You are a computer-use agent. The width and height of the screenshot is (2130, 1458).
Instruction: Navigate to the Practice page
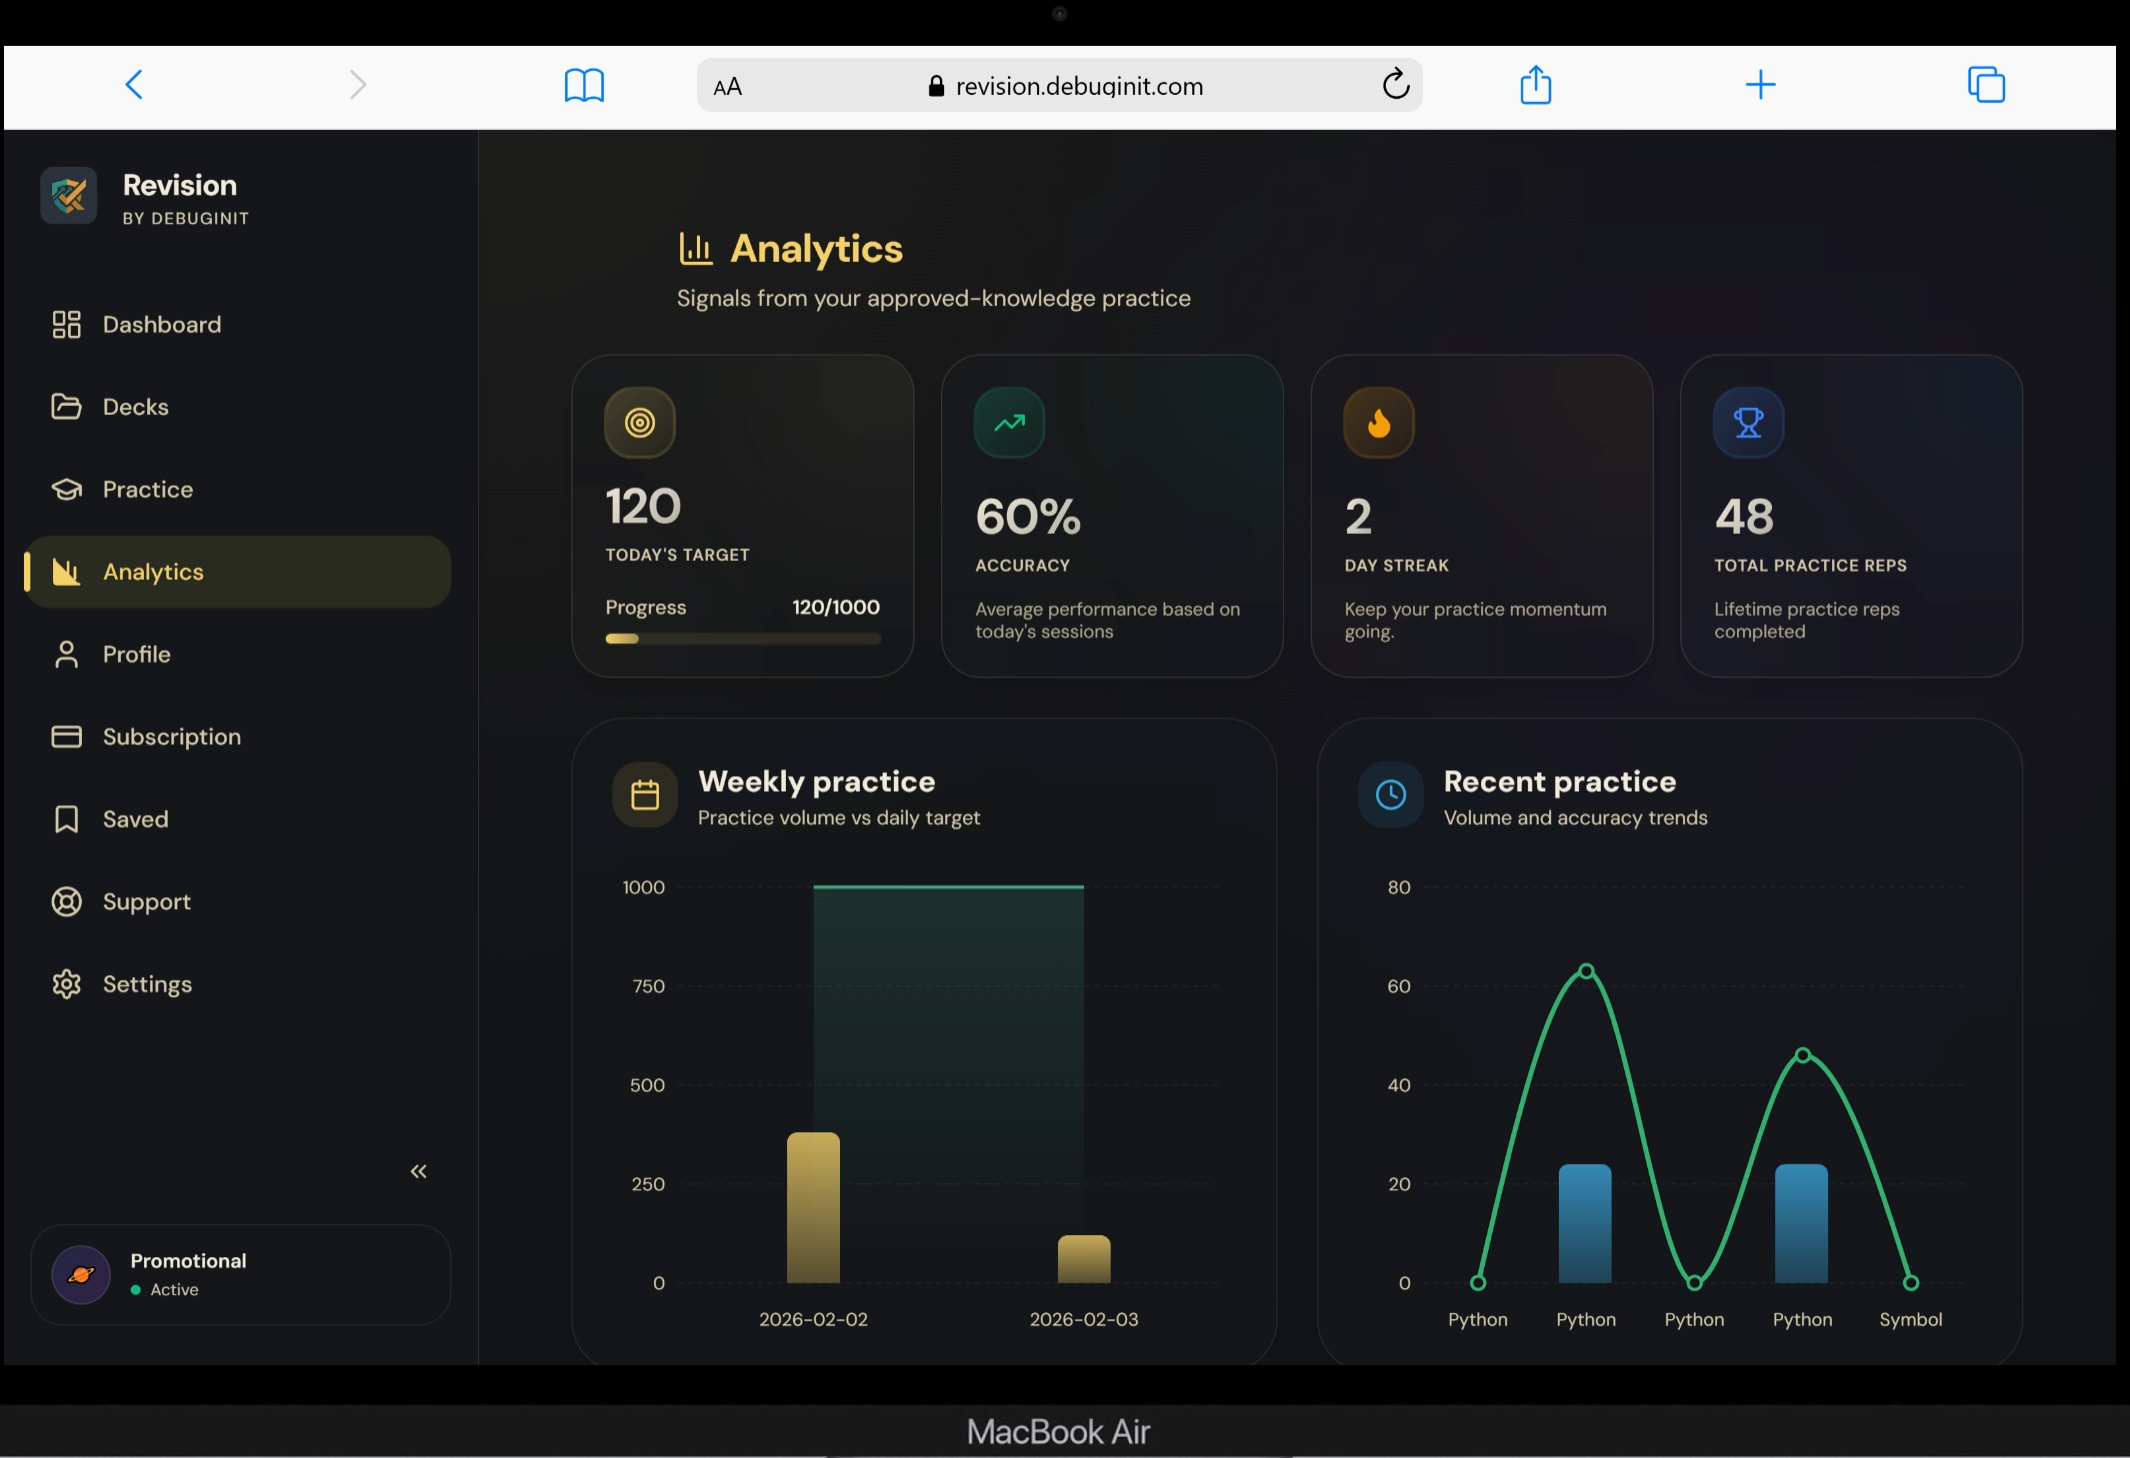tap(147, 490)
